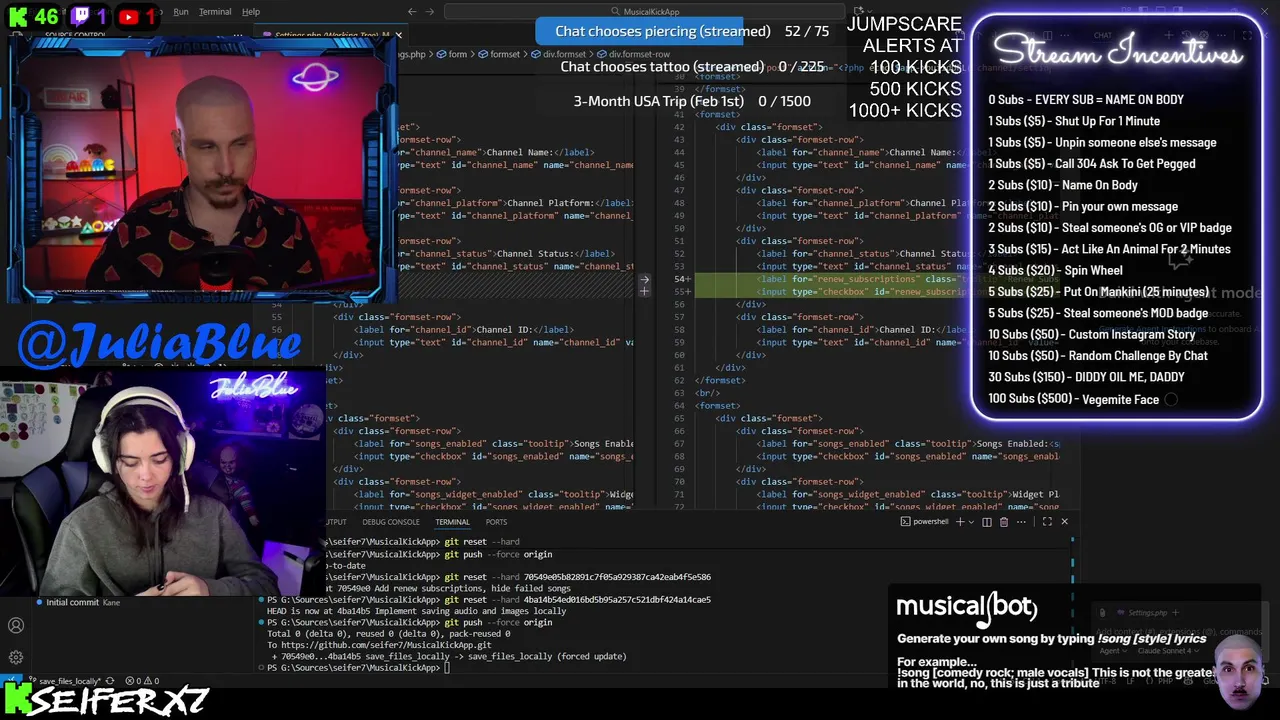Click the 3-Month USA Trip goal bar
Viewport: 1280px width, 720px height.
tap(692, 101)
